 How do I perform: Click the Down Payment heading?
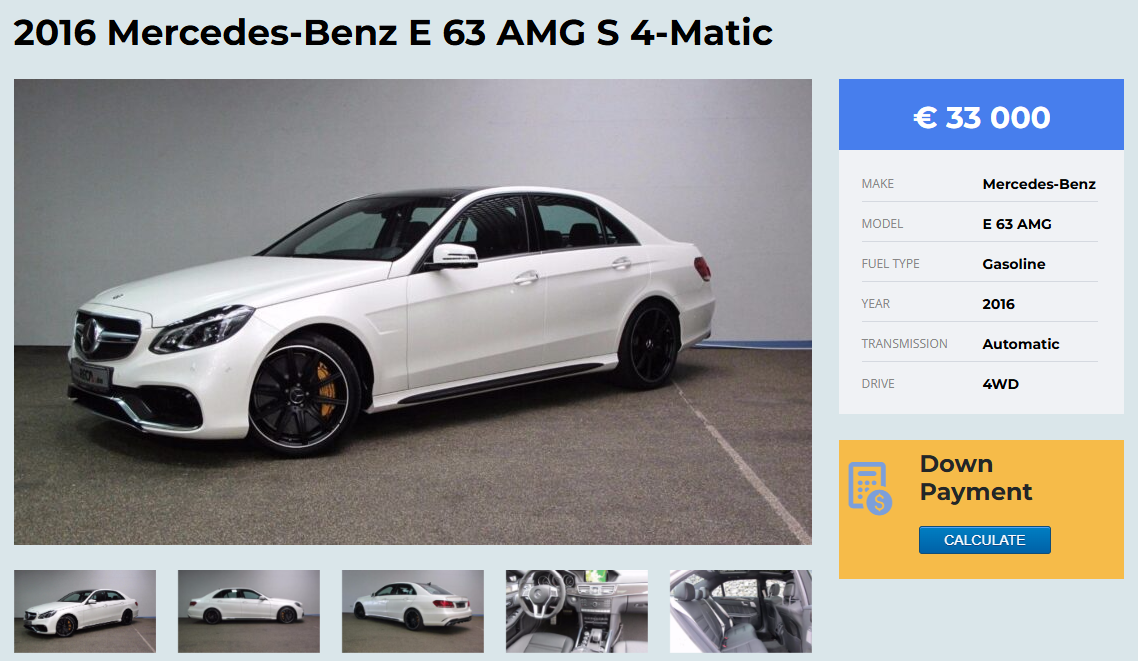[x=975, y=477]
